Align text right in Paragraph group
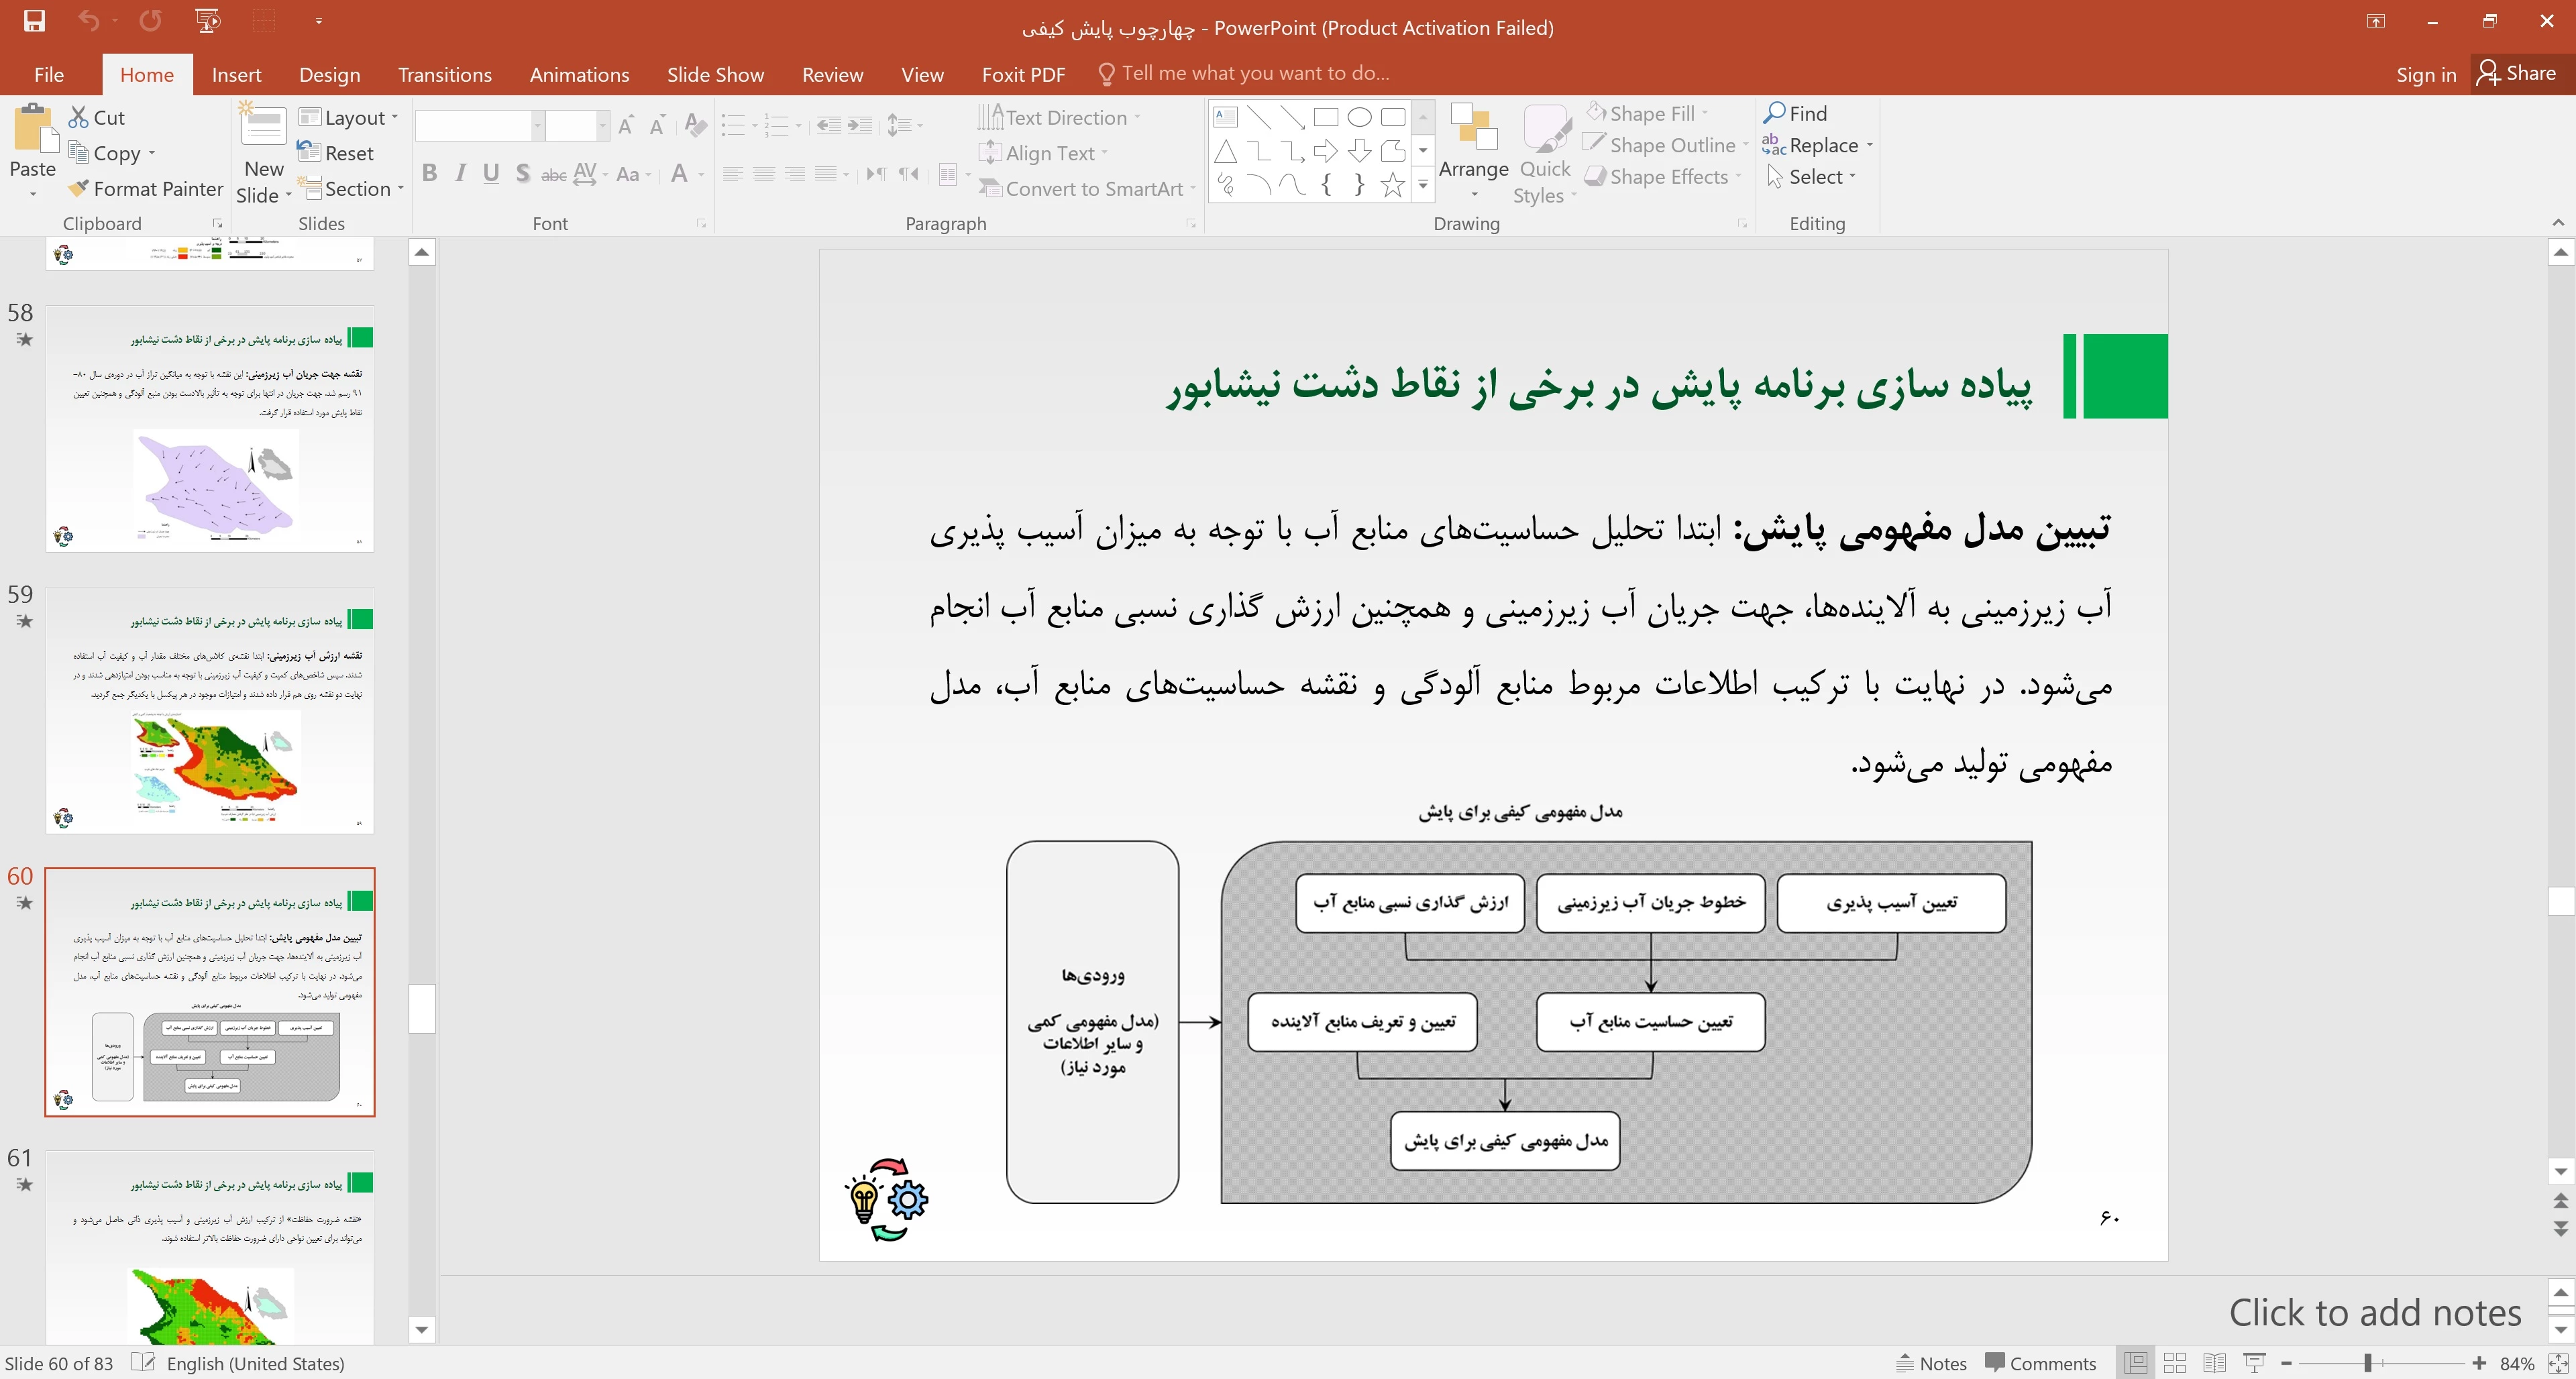 tap(795, 174)
